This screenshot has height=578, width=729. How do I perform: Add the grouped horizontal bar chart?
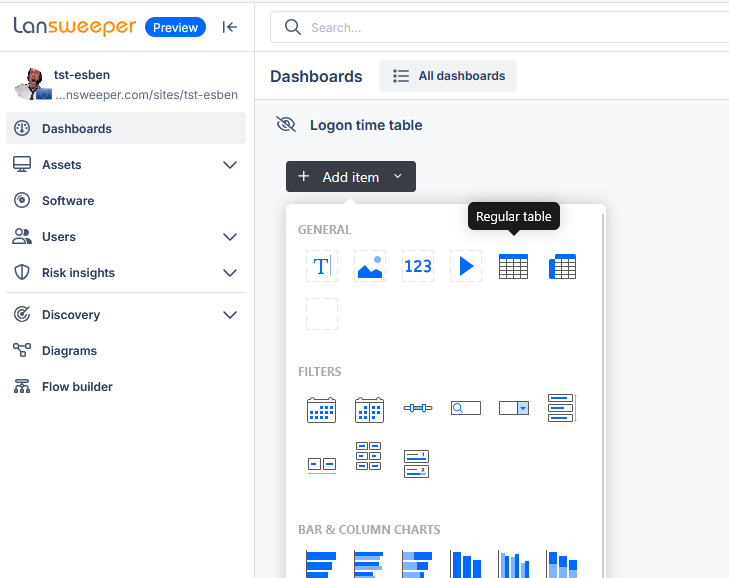click(x=369, y=564)
